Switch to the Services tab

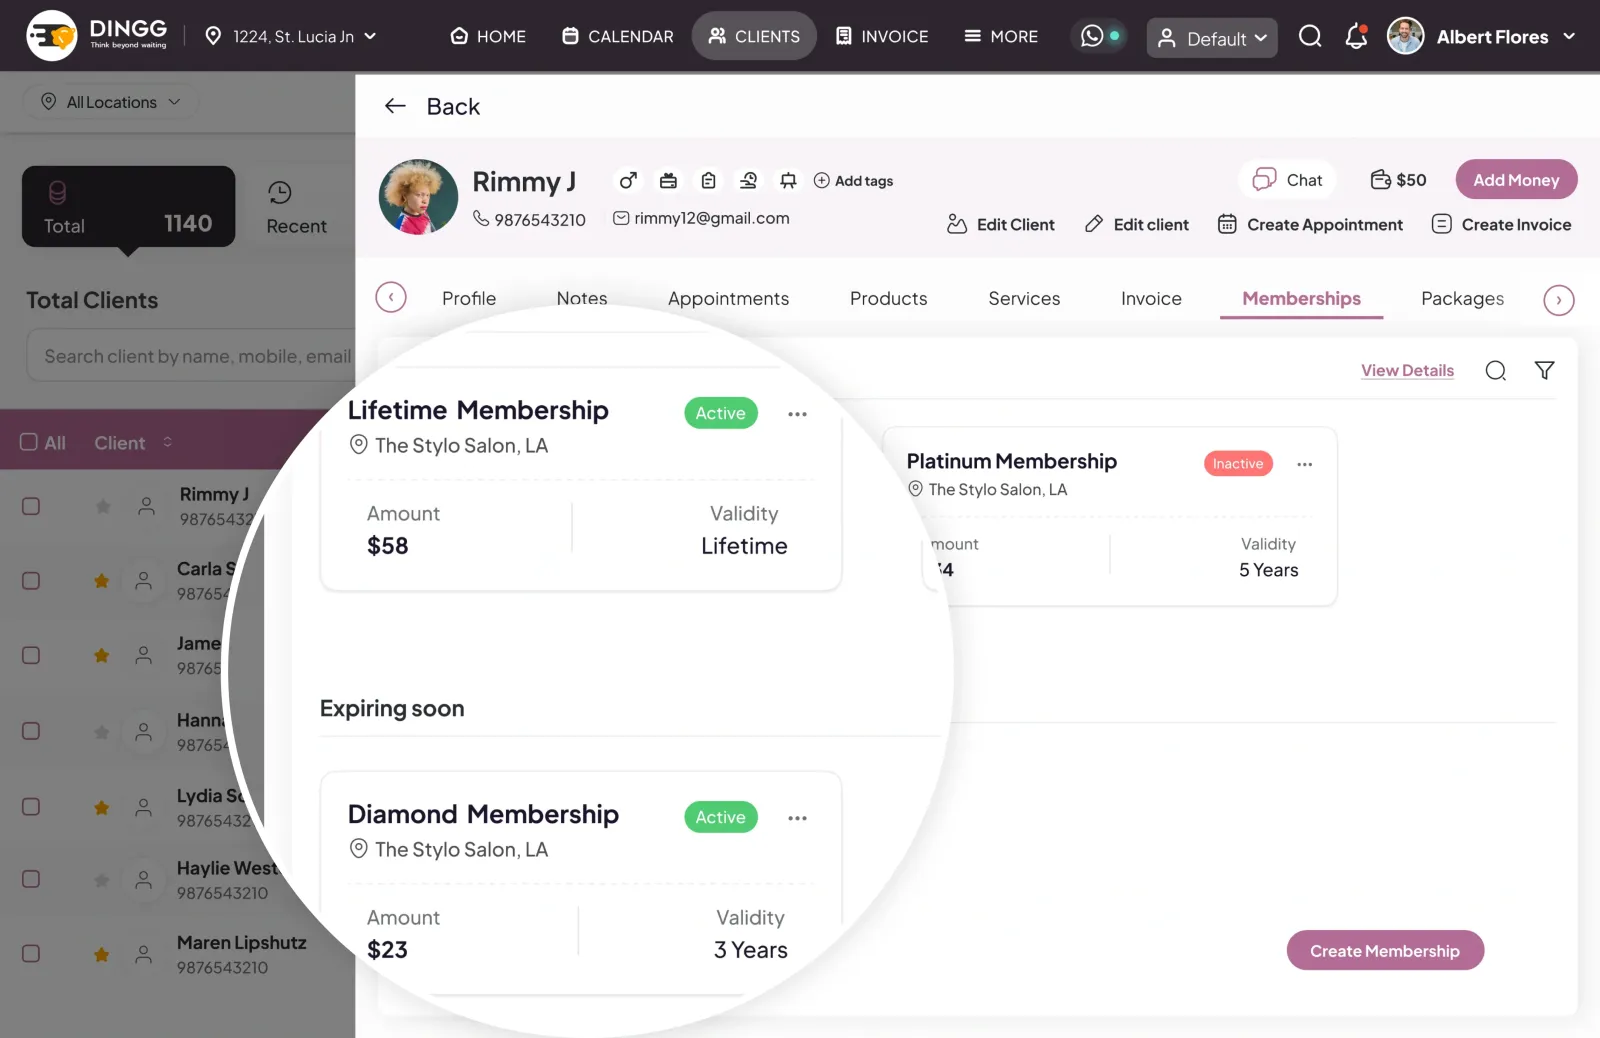(1024, 299)
